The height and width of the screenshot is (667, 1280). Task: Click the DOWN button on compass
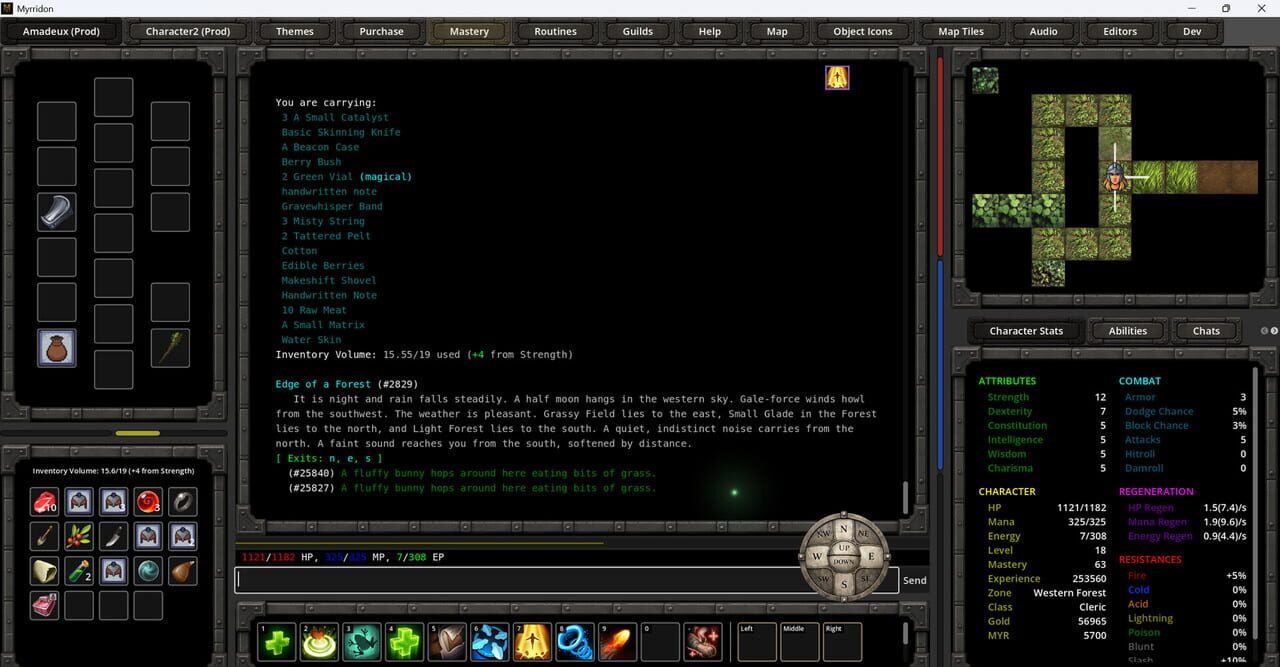(x=843, y=563)
